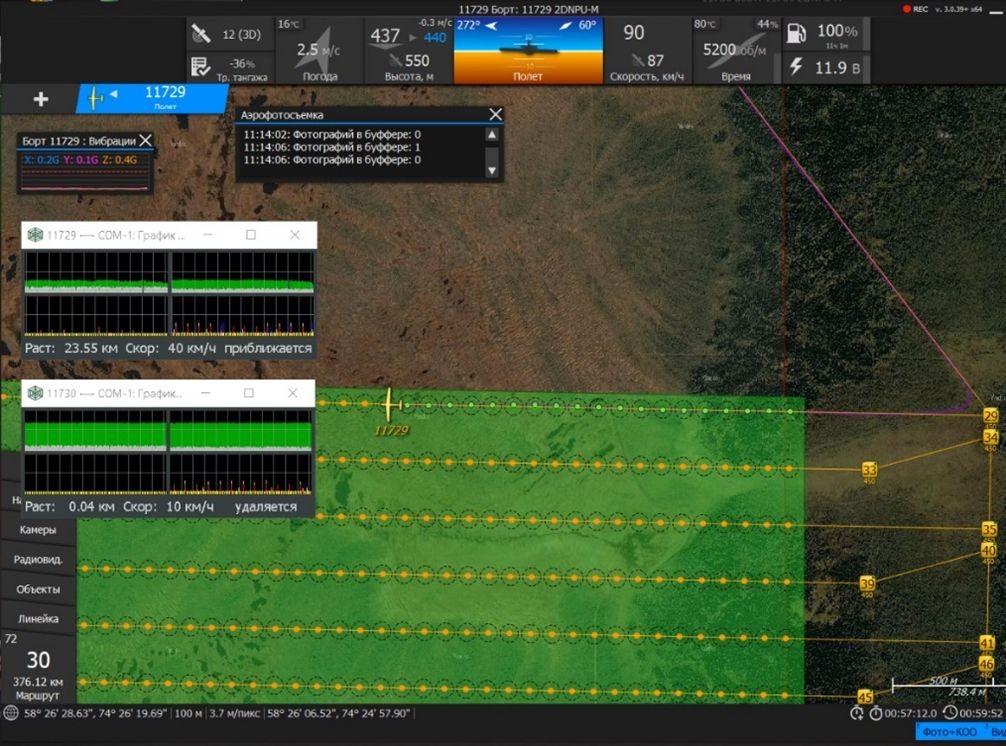
Task: Open the Камеры panel
Action: click(38, 530)
